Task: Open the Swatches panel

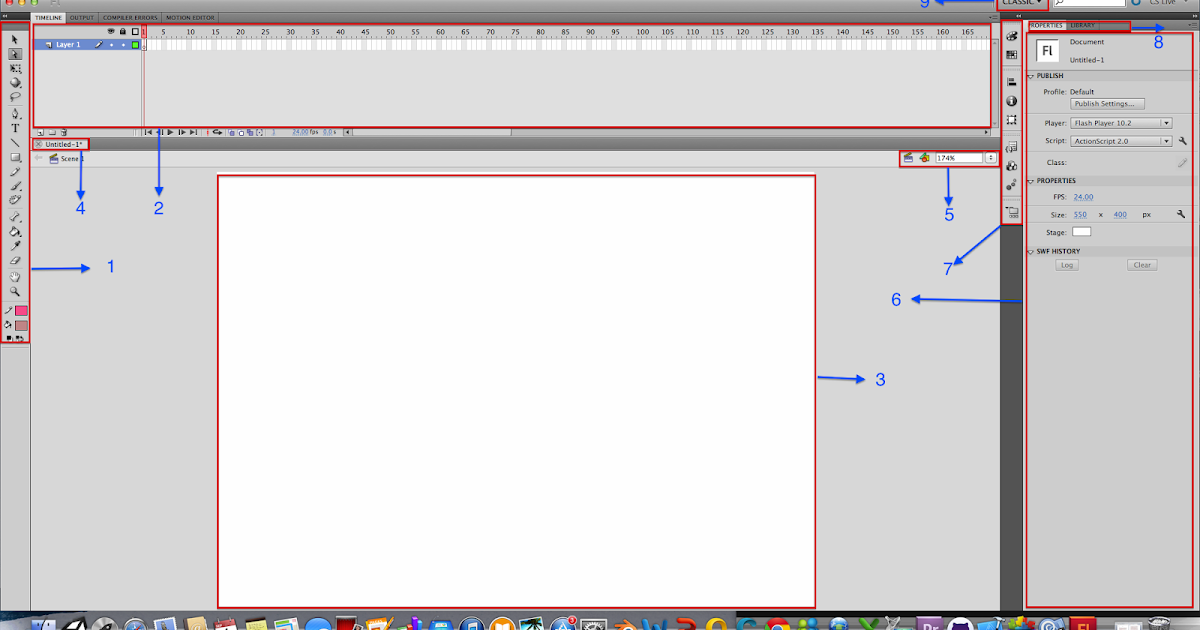Action: [x=1011, y=55]
